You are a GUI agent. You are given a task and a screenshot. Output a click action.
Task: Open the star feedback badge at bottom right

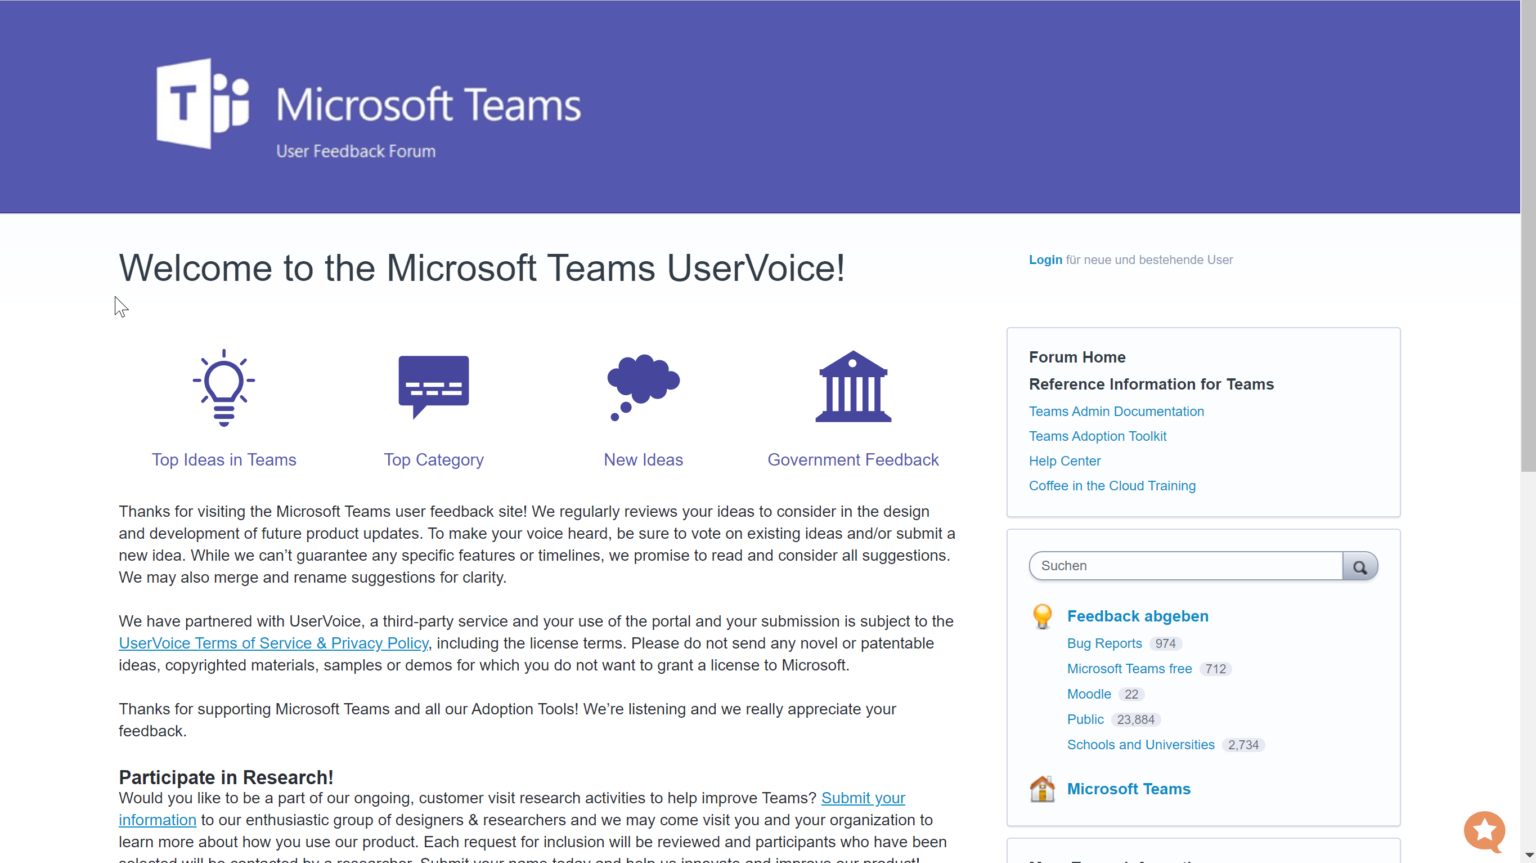1484,831
